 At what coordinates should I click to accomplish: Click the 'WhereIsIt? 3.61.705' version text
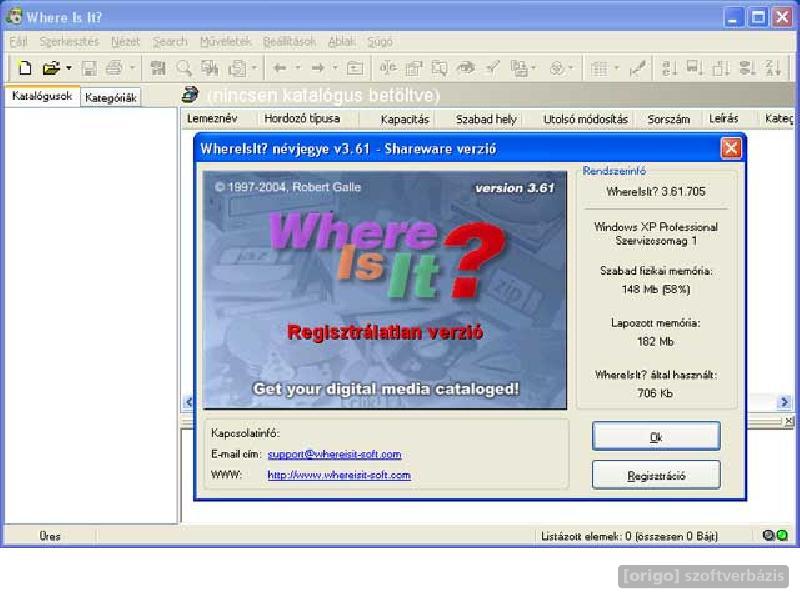(656, 192)
